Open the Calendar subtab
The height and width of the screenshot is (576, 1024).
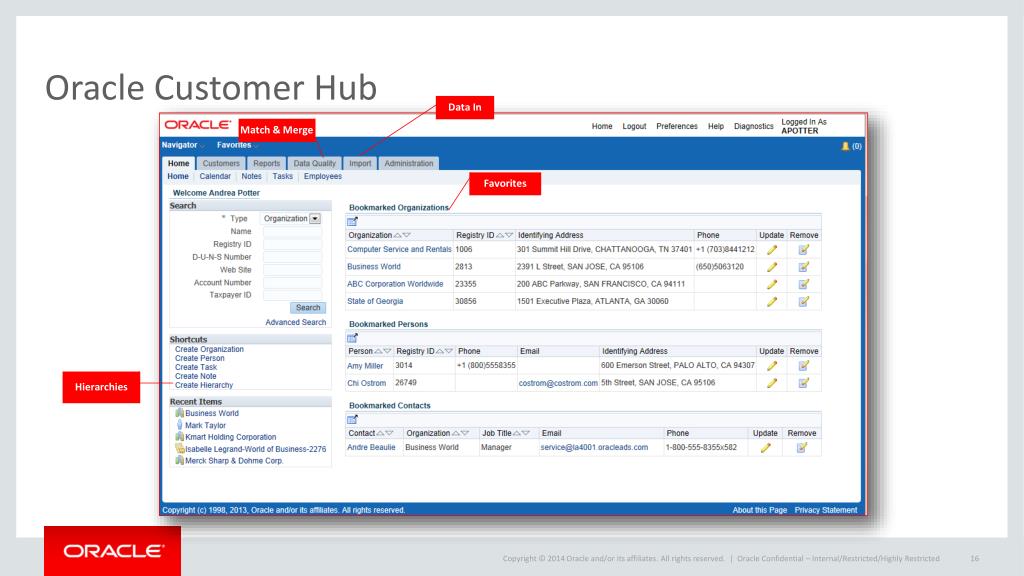(x=215, y=176)
